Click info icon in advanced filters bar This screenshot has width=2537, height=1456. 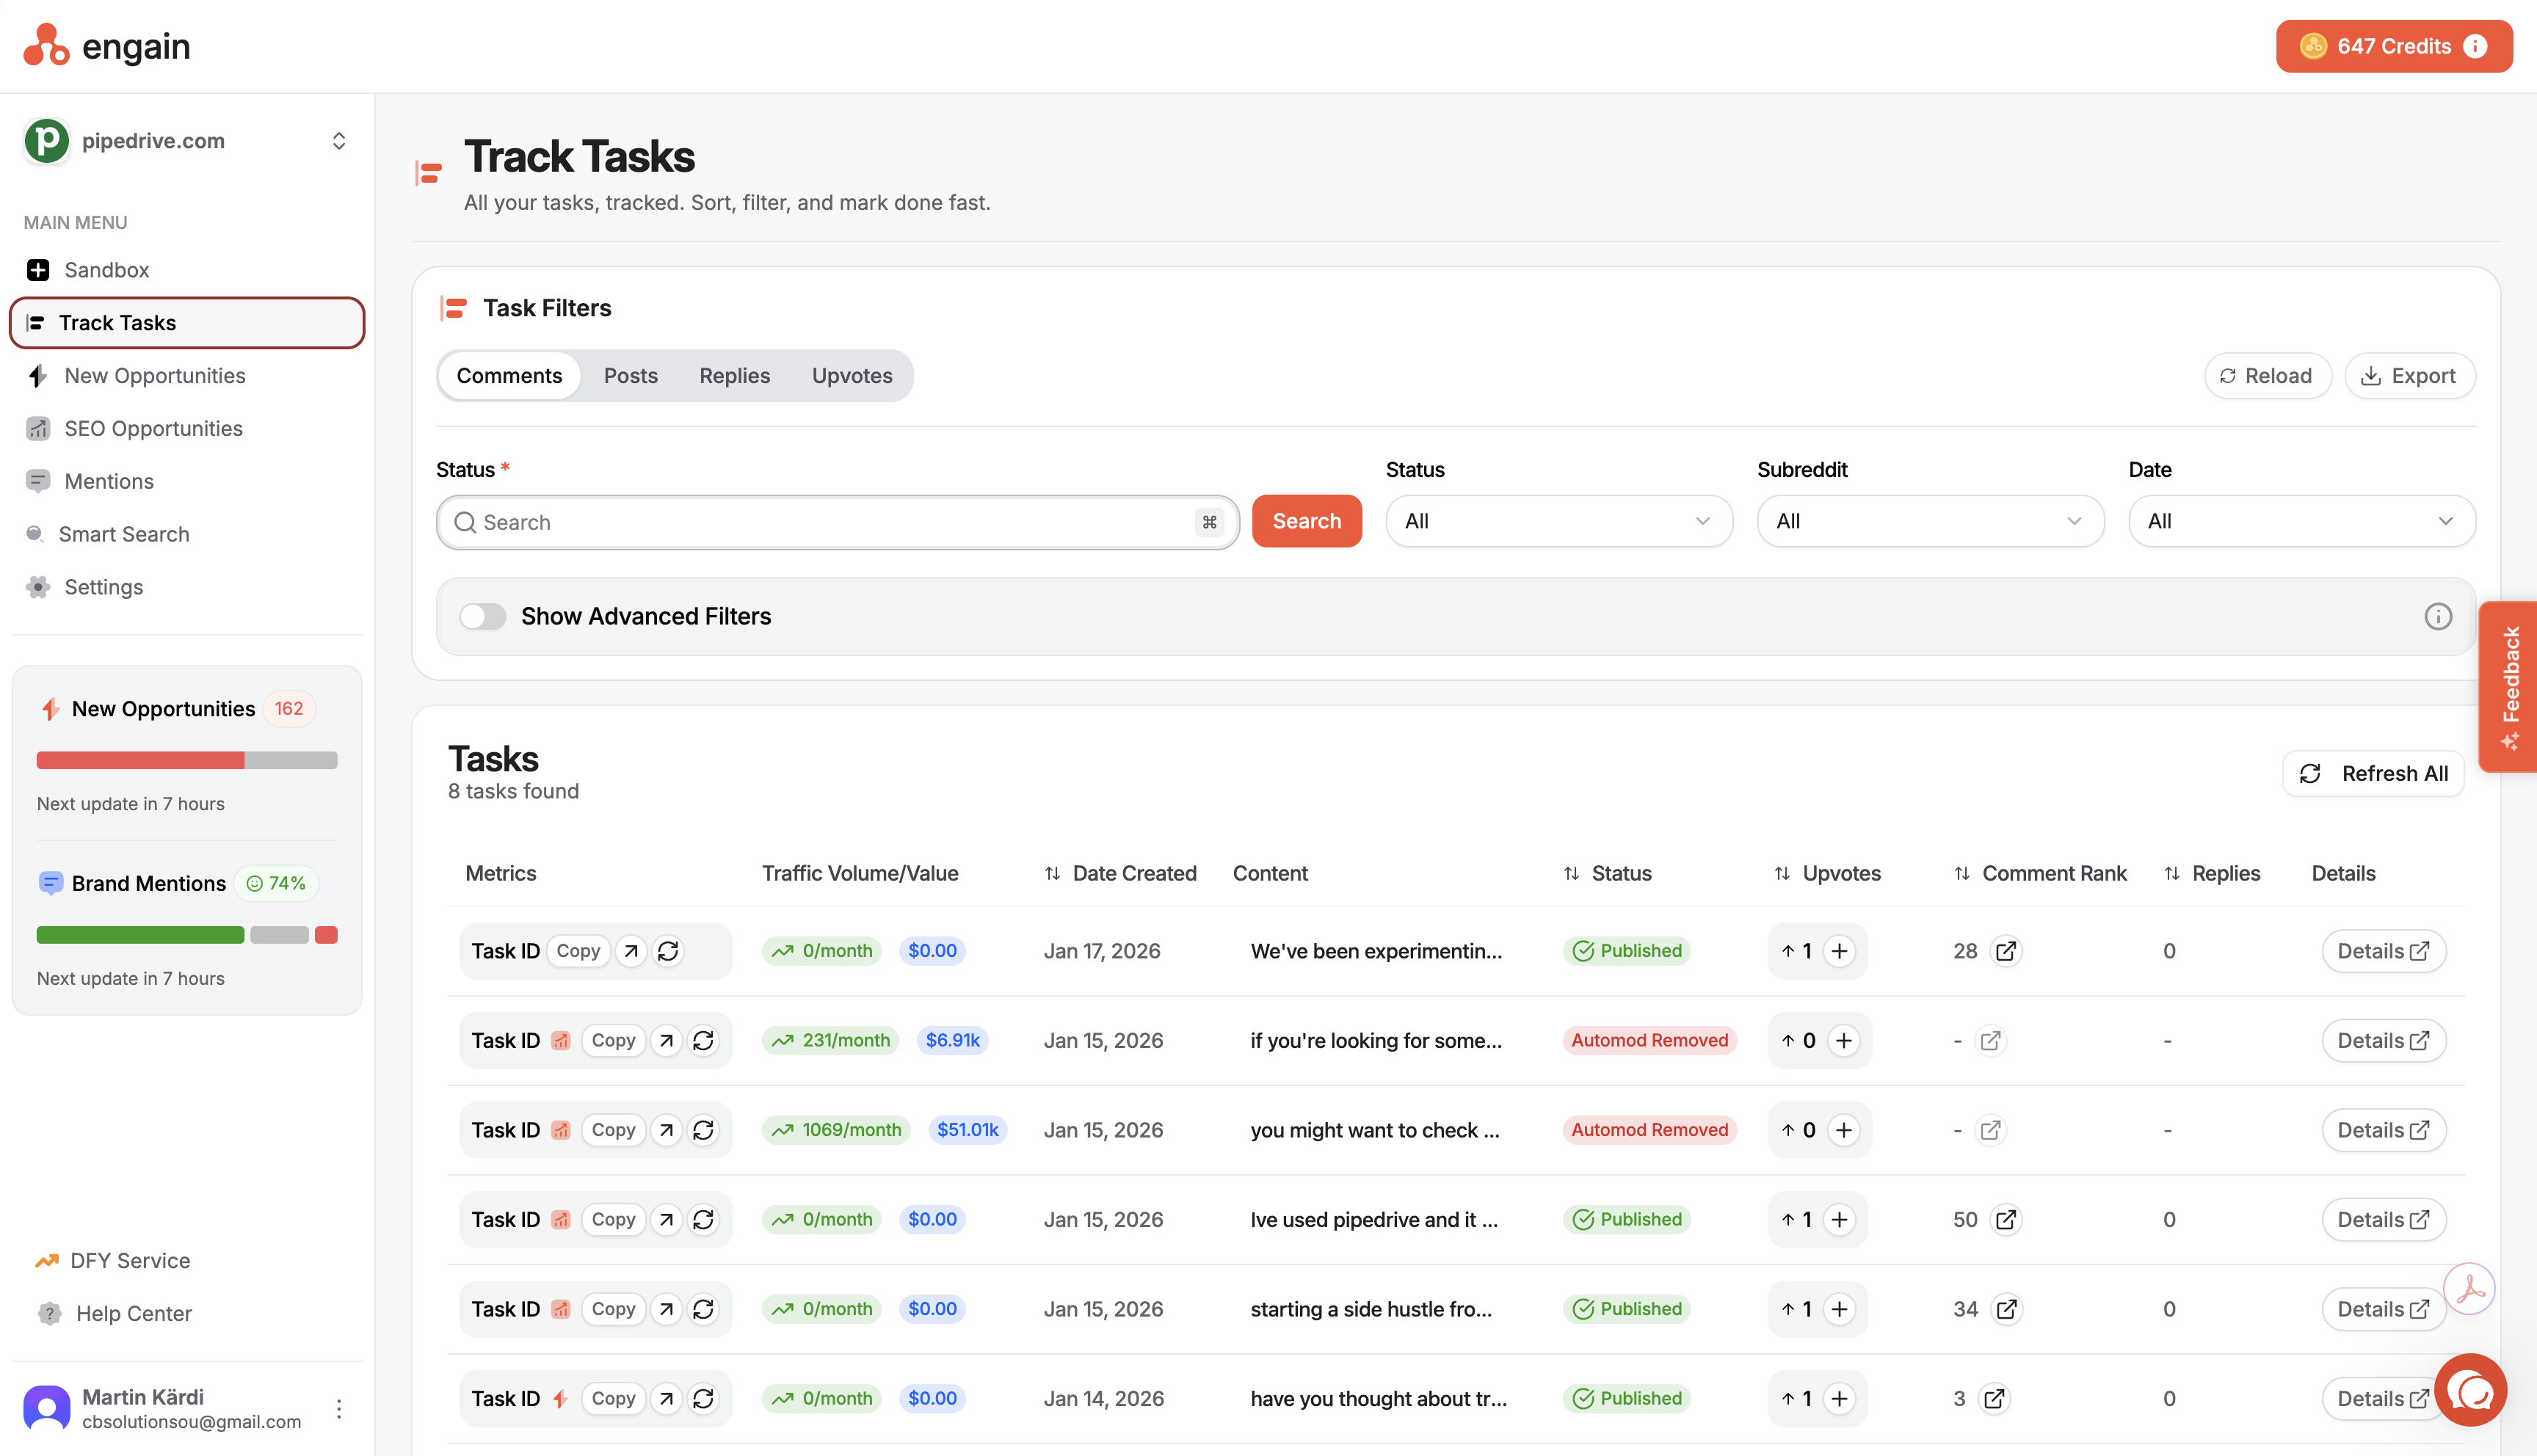(x=2437, y=616)
